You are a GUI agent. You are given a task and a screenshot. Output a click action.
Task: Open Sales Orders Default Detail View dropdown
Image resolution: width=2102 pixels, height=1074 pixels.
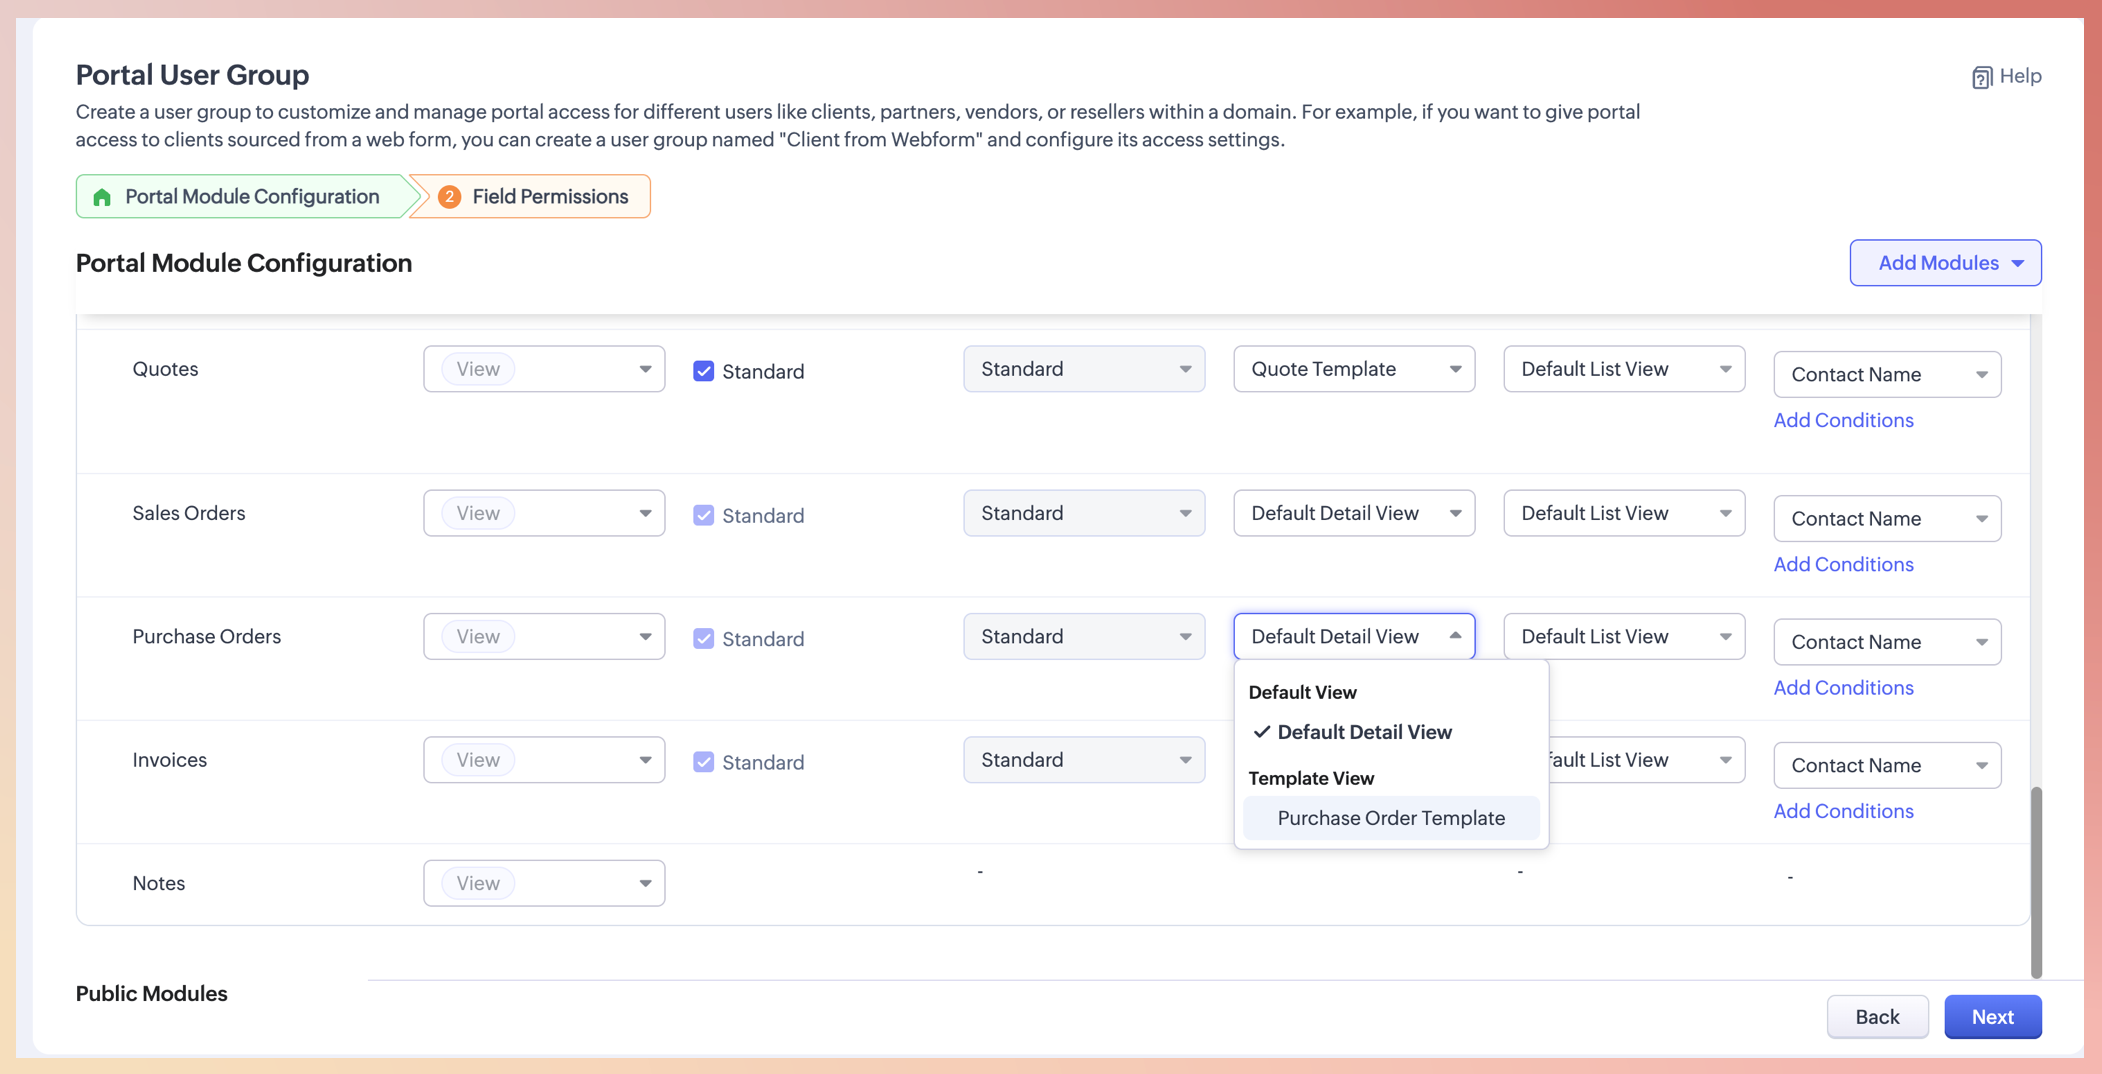(x=1353, y=513)
